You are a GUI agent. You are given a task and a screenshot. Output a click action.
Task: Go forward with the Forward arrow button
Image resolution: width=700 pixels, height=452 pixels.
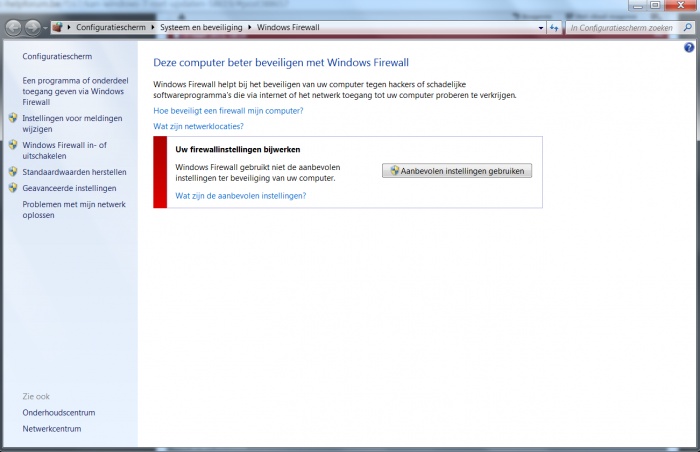pyautogui.click(x=32, y=28)
